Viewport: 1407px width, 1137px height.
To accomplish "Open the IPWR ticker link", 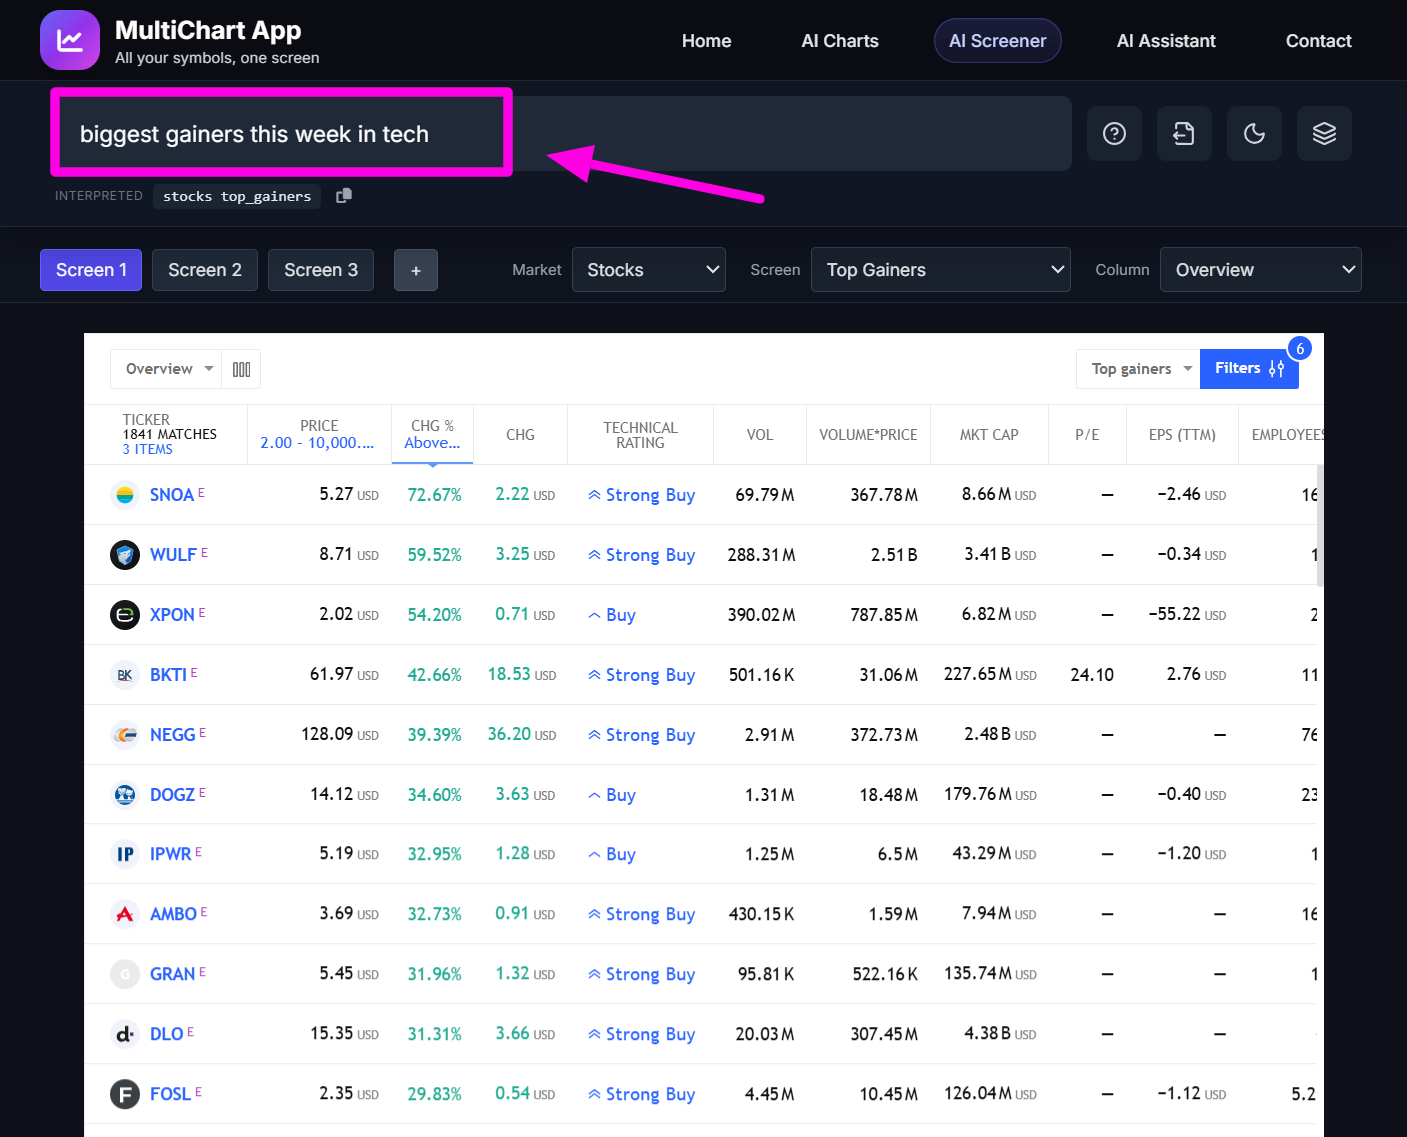I will (x=170, y=854).
